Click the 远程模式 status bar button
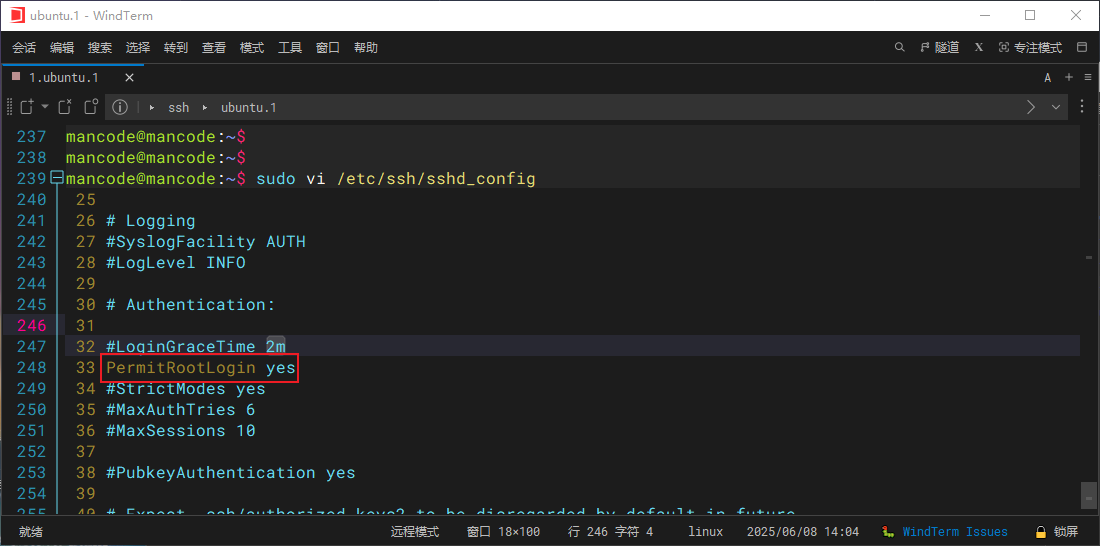This screenshot has width=1100, height=546. (x=414, y=532)
